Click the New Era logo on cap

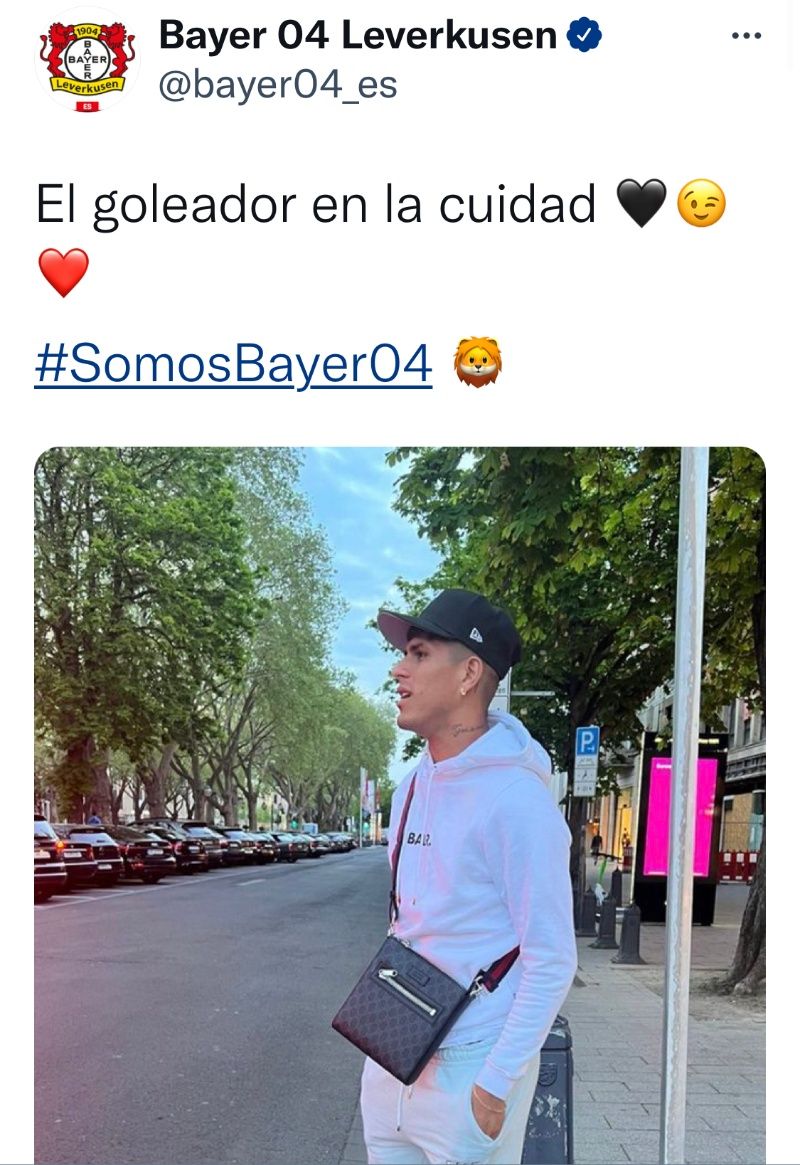(x=477, y=634)
